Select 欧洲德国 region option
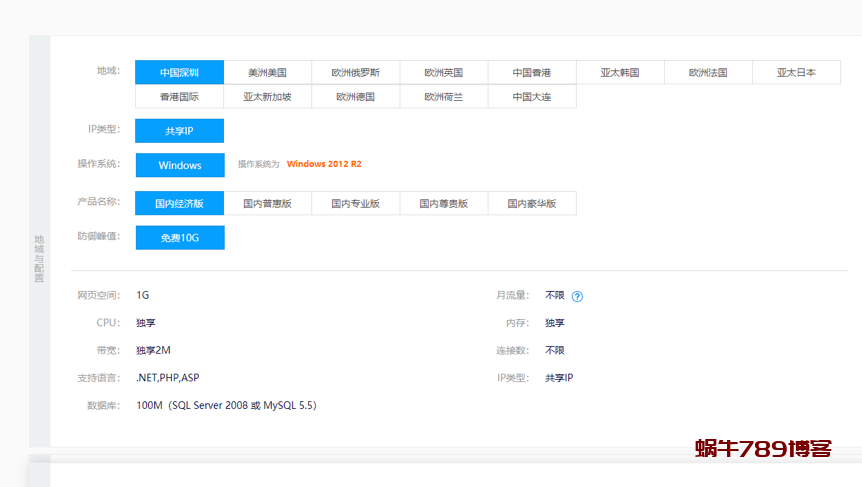Screen dimensions: 862x487 [x=355, y=97]
